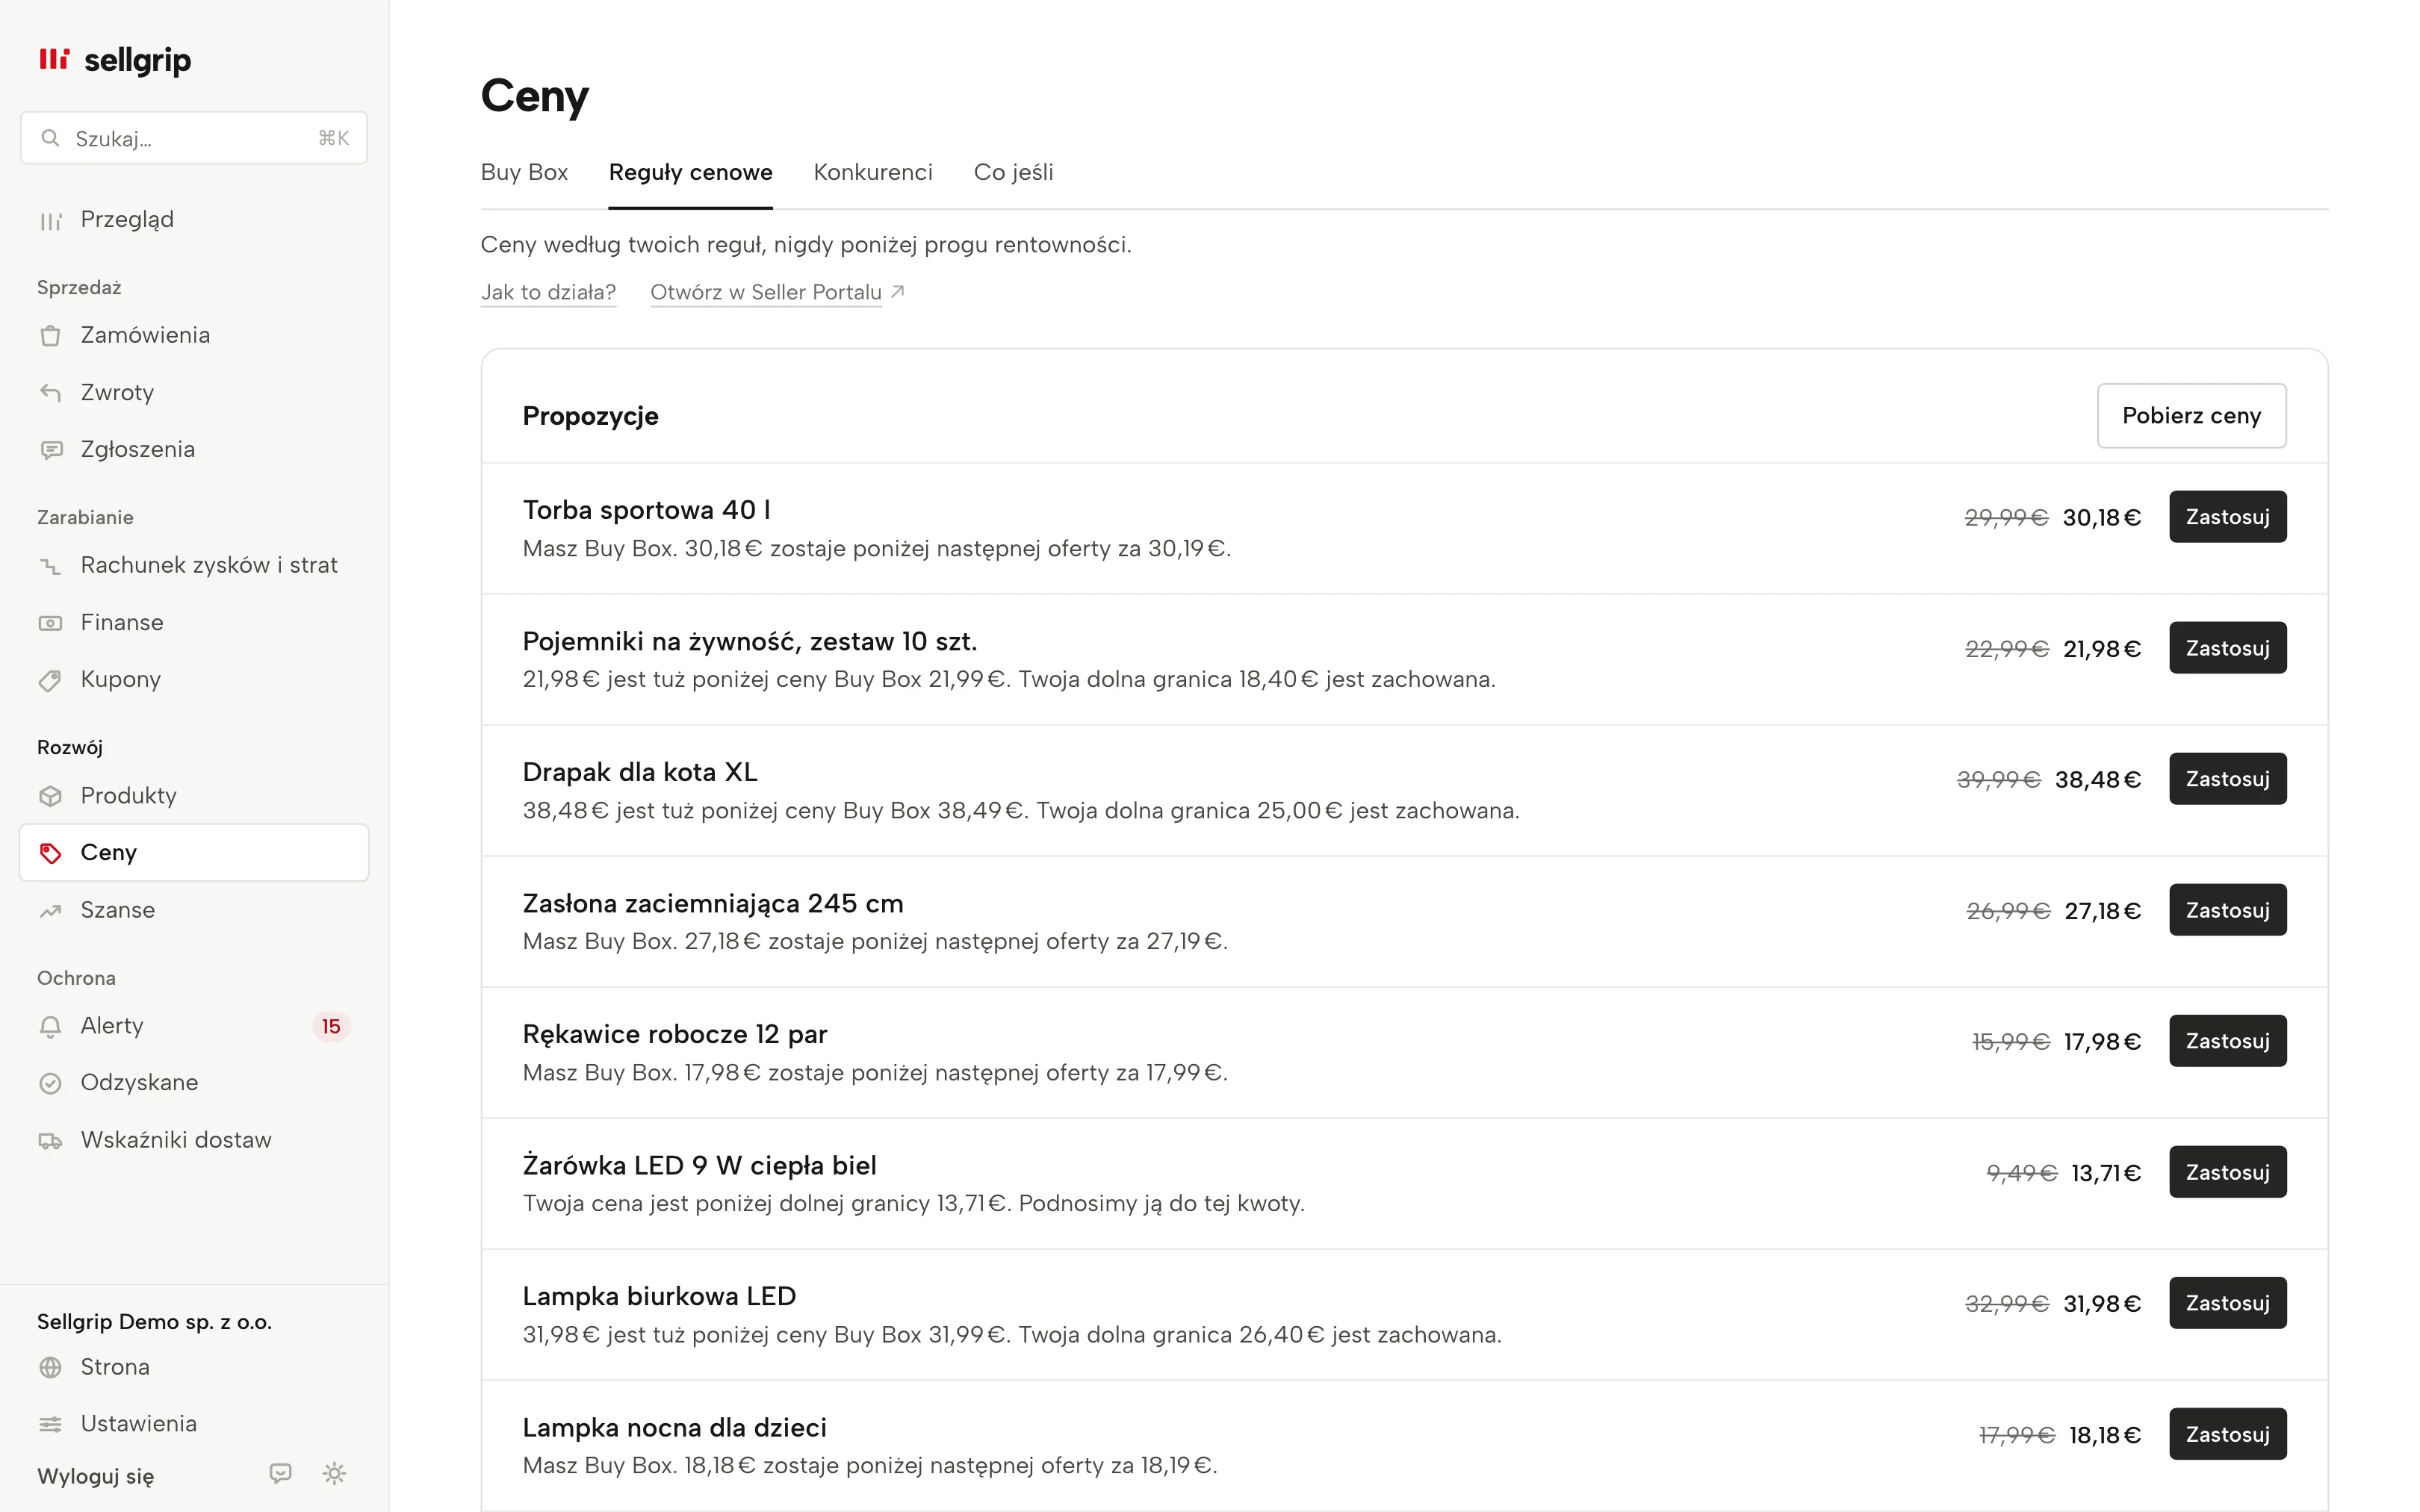
Task: Open the Zgłoszenia messages icon
Action: click(x=50, y=450)
